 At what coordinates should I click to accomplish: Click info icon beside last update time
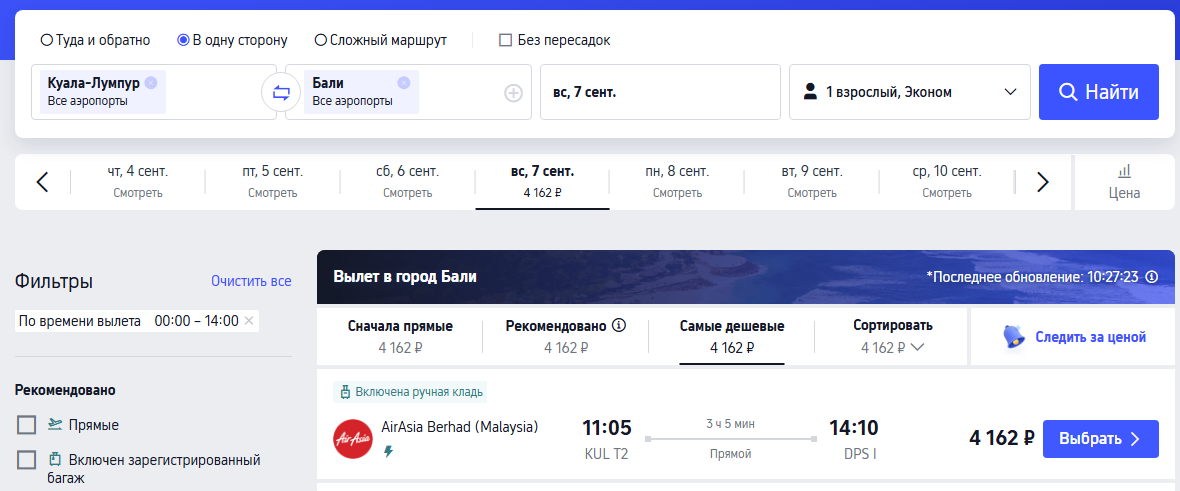pyautogui.click(x=1151, y=276)
